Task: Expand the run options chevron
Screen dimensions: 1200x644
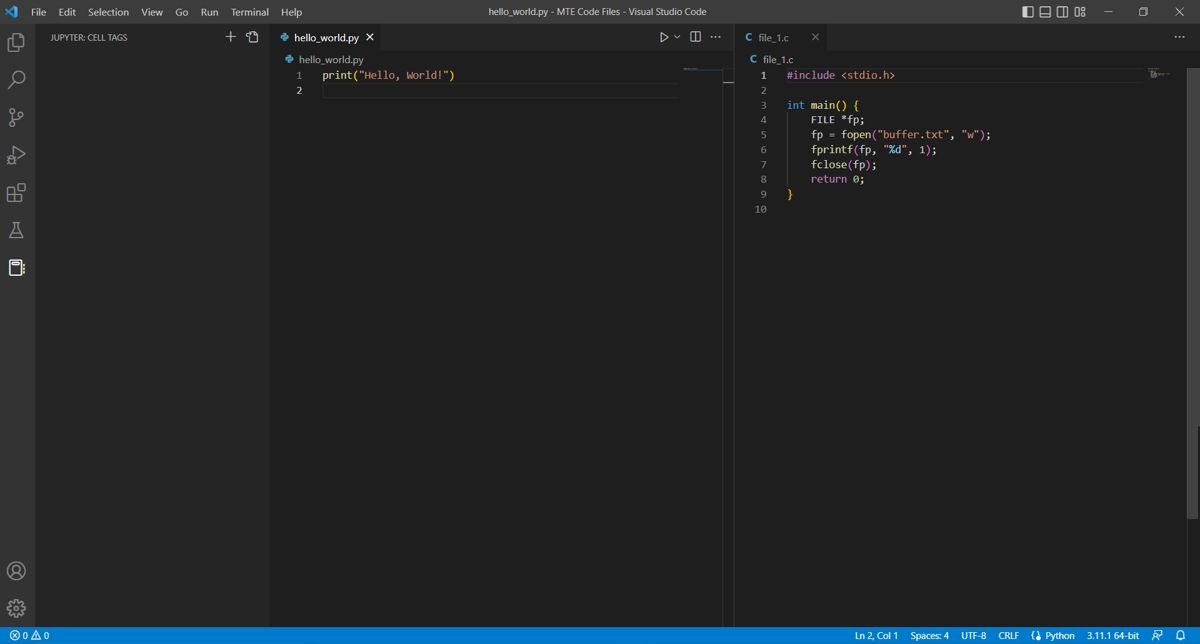Action: [x=676, y=36]
